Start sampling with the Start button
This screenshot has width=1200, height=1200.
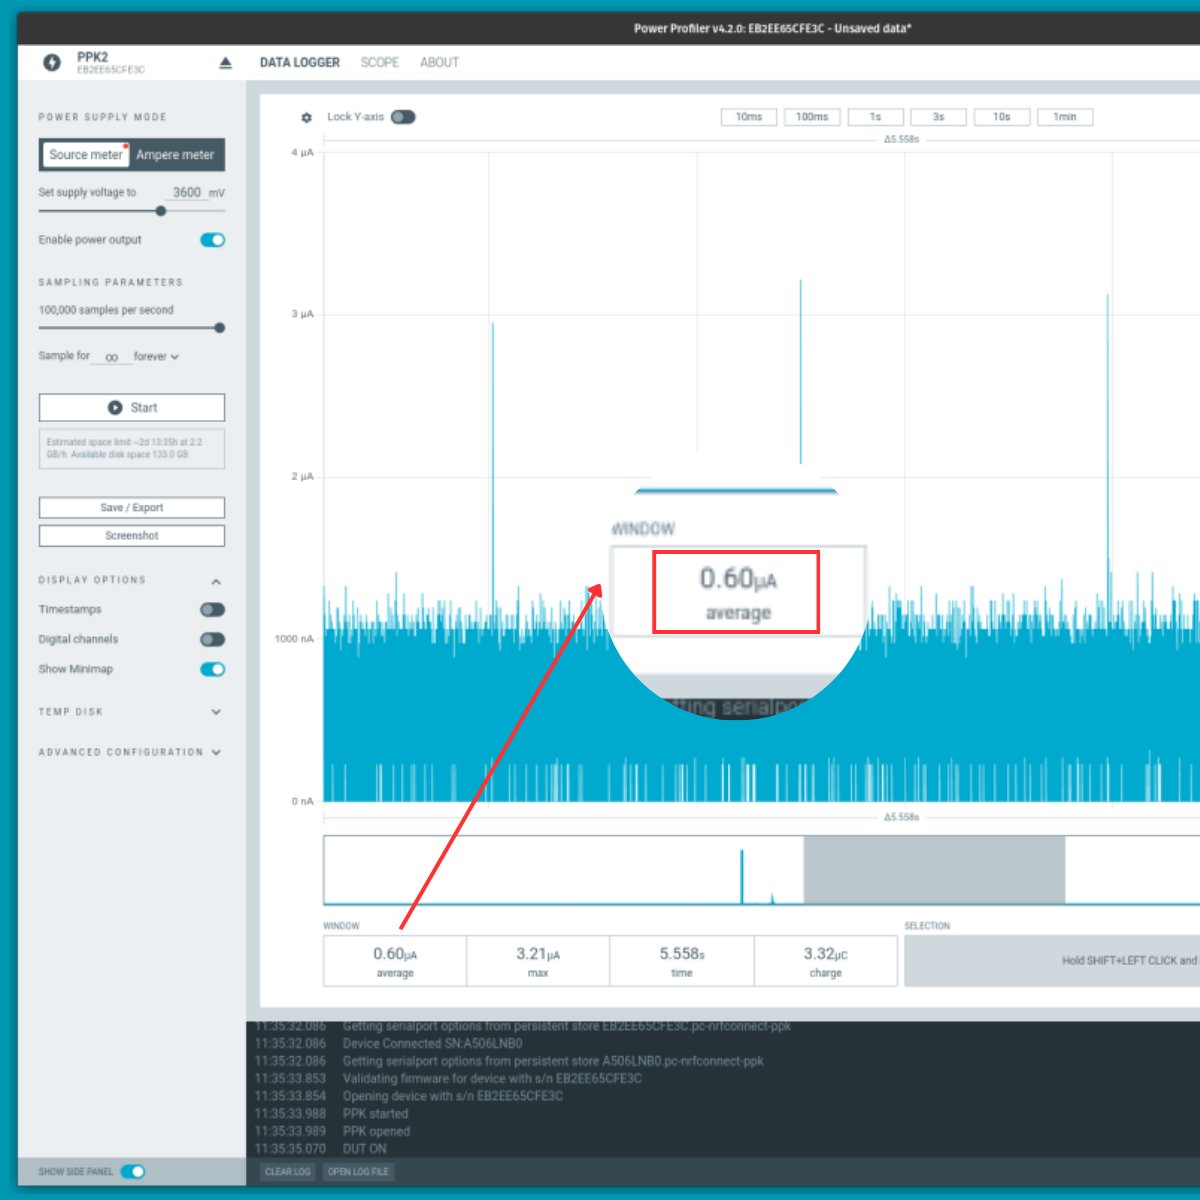[x=132, y=408]
